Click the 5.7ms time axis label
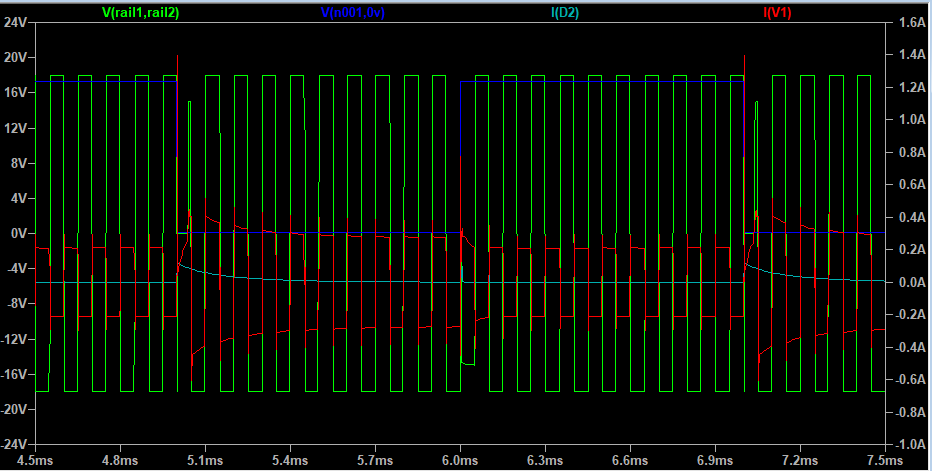The image size is (932, 471). point(376,460)
